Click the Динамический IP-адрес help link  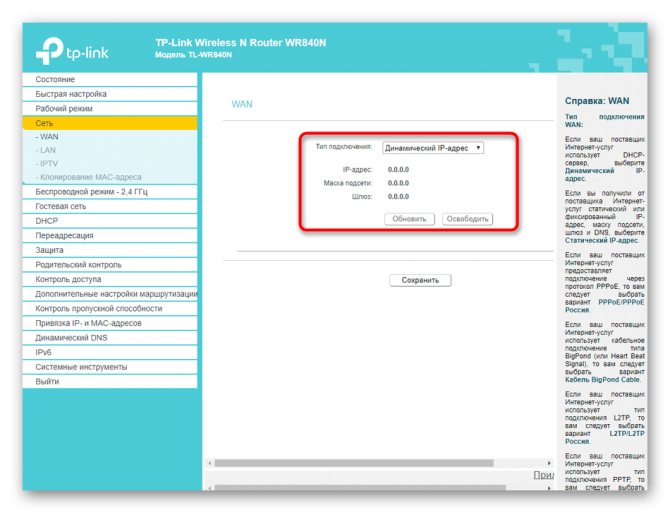tap(604, 174)
